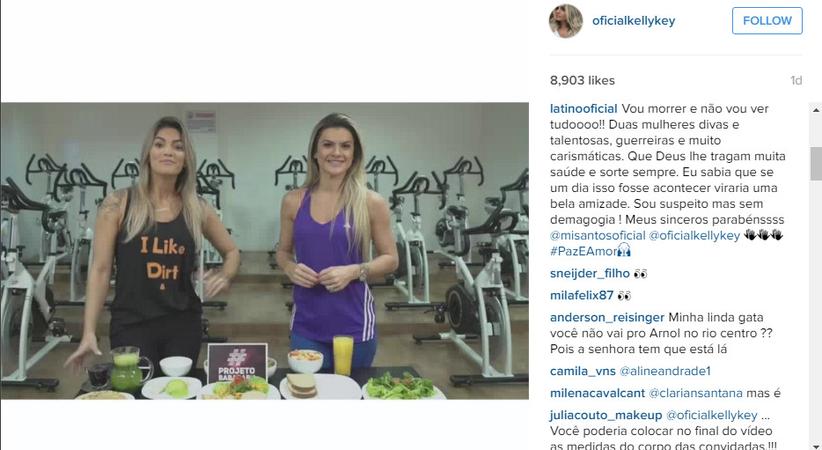822x450 pixels.
Task: Open the @alineandrade1 mention
Action: click(665, 371)
